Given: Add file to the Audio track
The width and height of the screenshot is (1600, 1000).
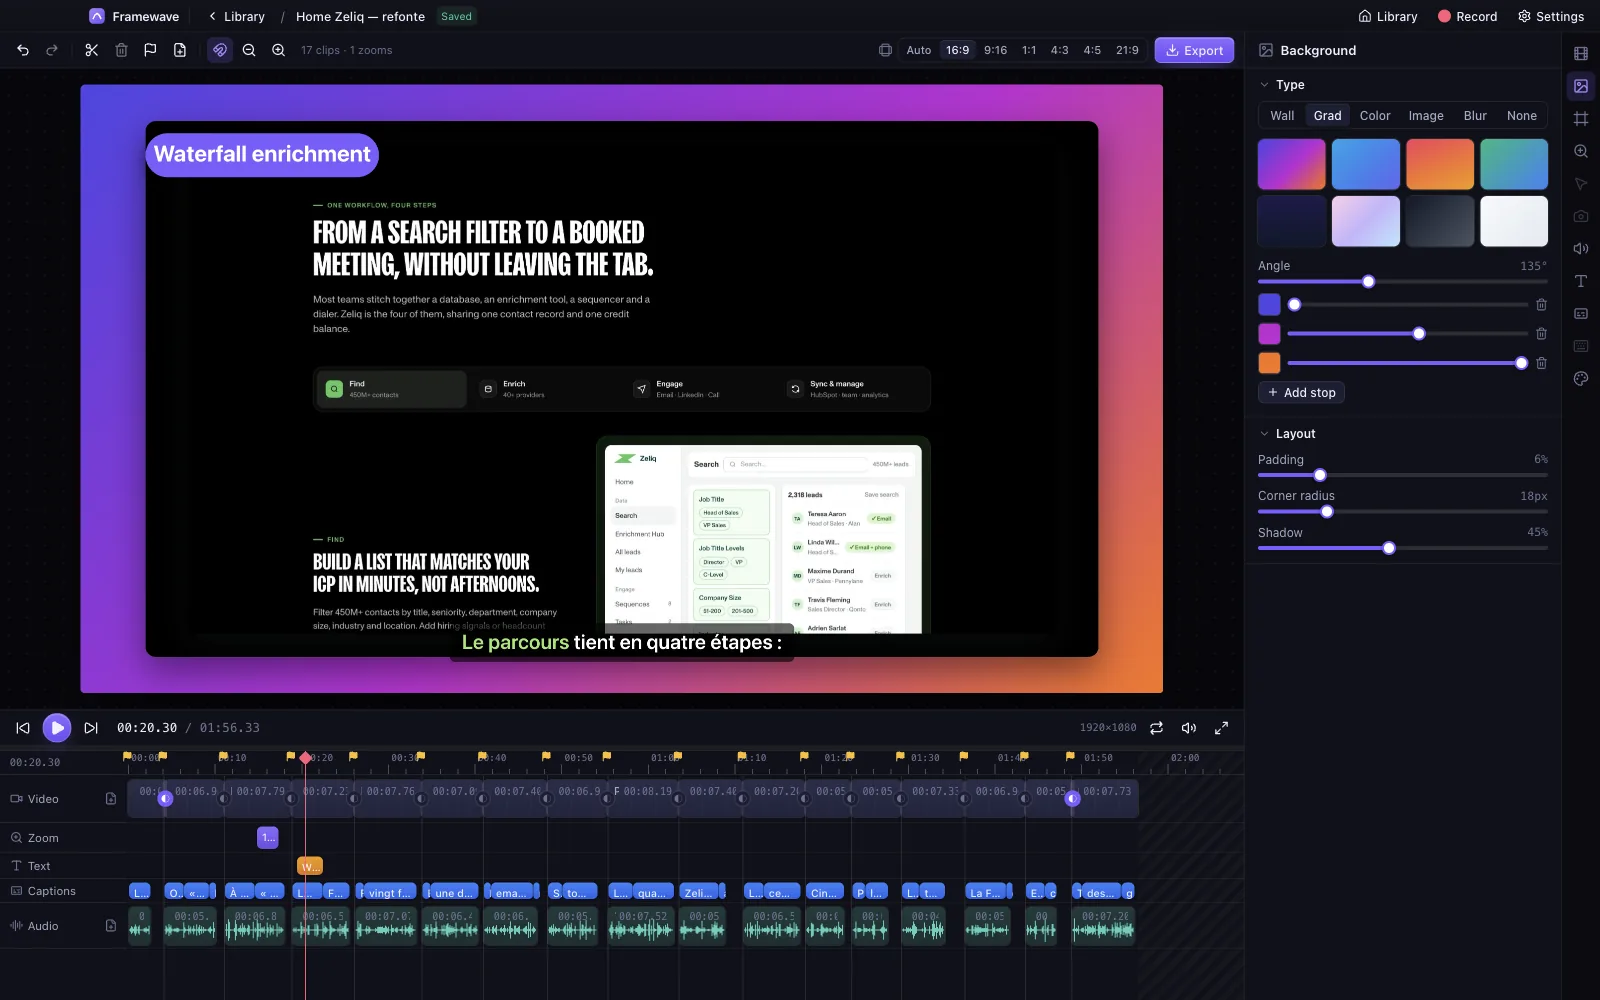Looking at the screenshot, I should coord(111,926).
